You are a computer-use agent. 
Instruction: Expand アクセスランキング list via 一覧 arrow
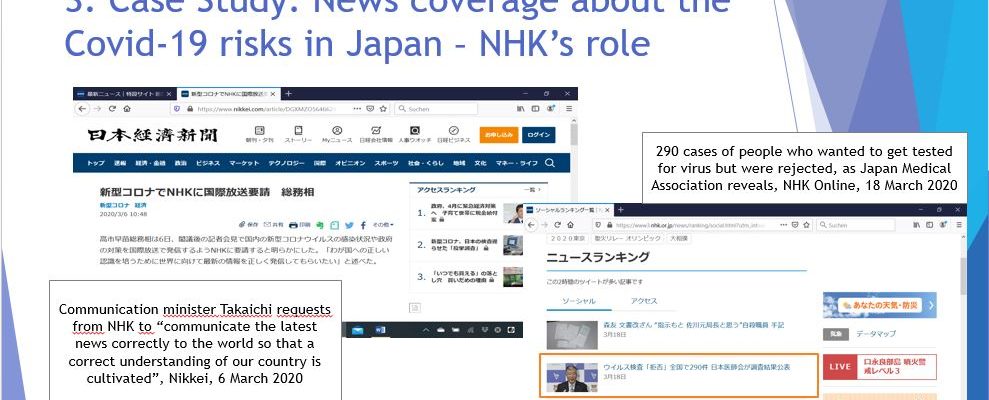pos(533,189)
